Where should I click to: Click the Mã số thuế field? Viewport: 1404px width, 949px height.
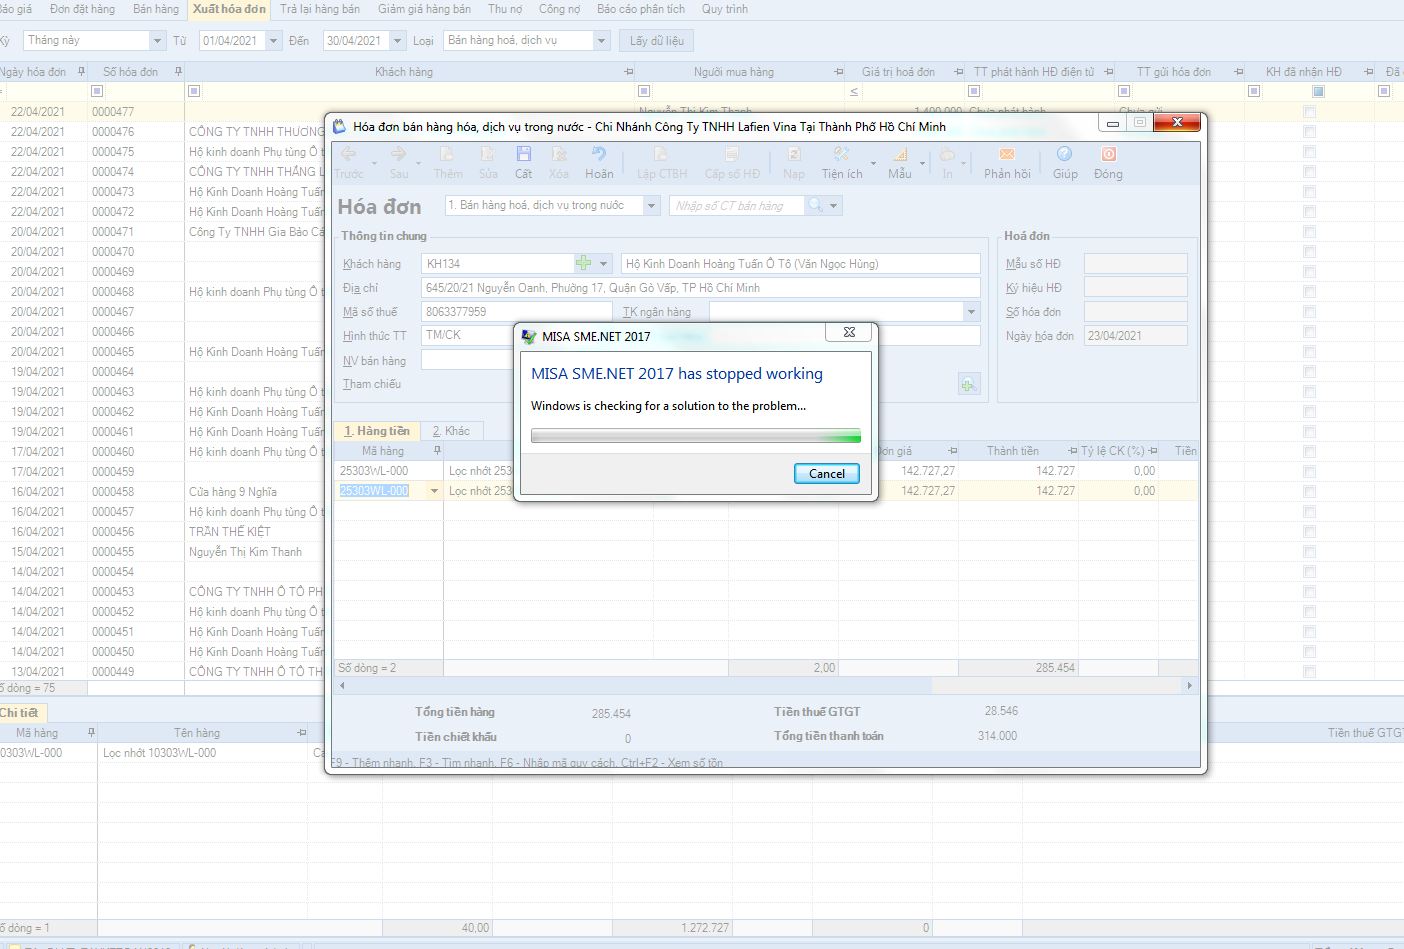point(516,312)
